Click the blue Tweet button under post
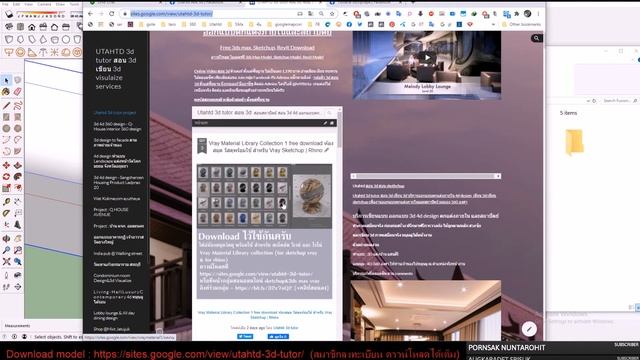The image size is (640, 360). pos(245,336)
